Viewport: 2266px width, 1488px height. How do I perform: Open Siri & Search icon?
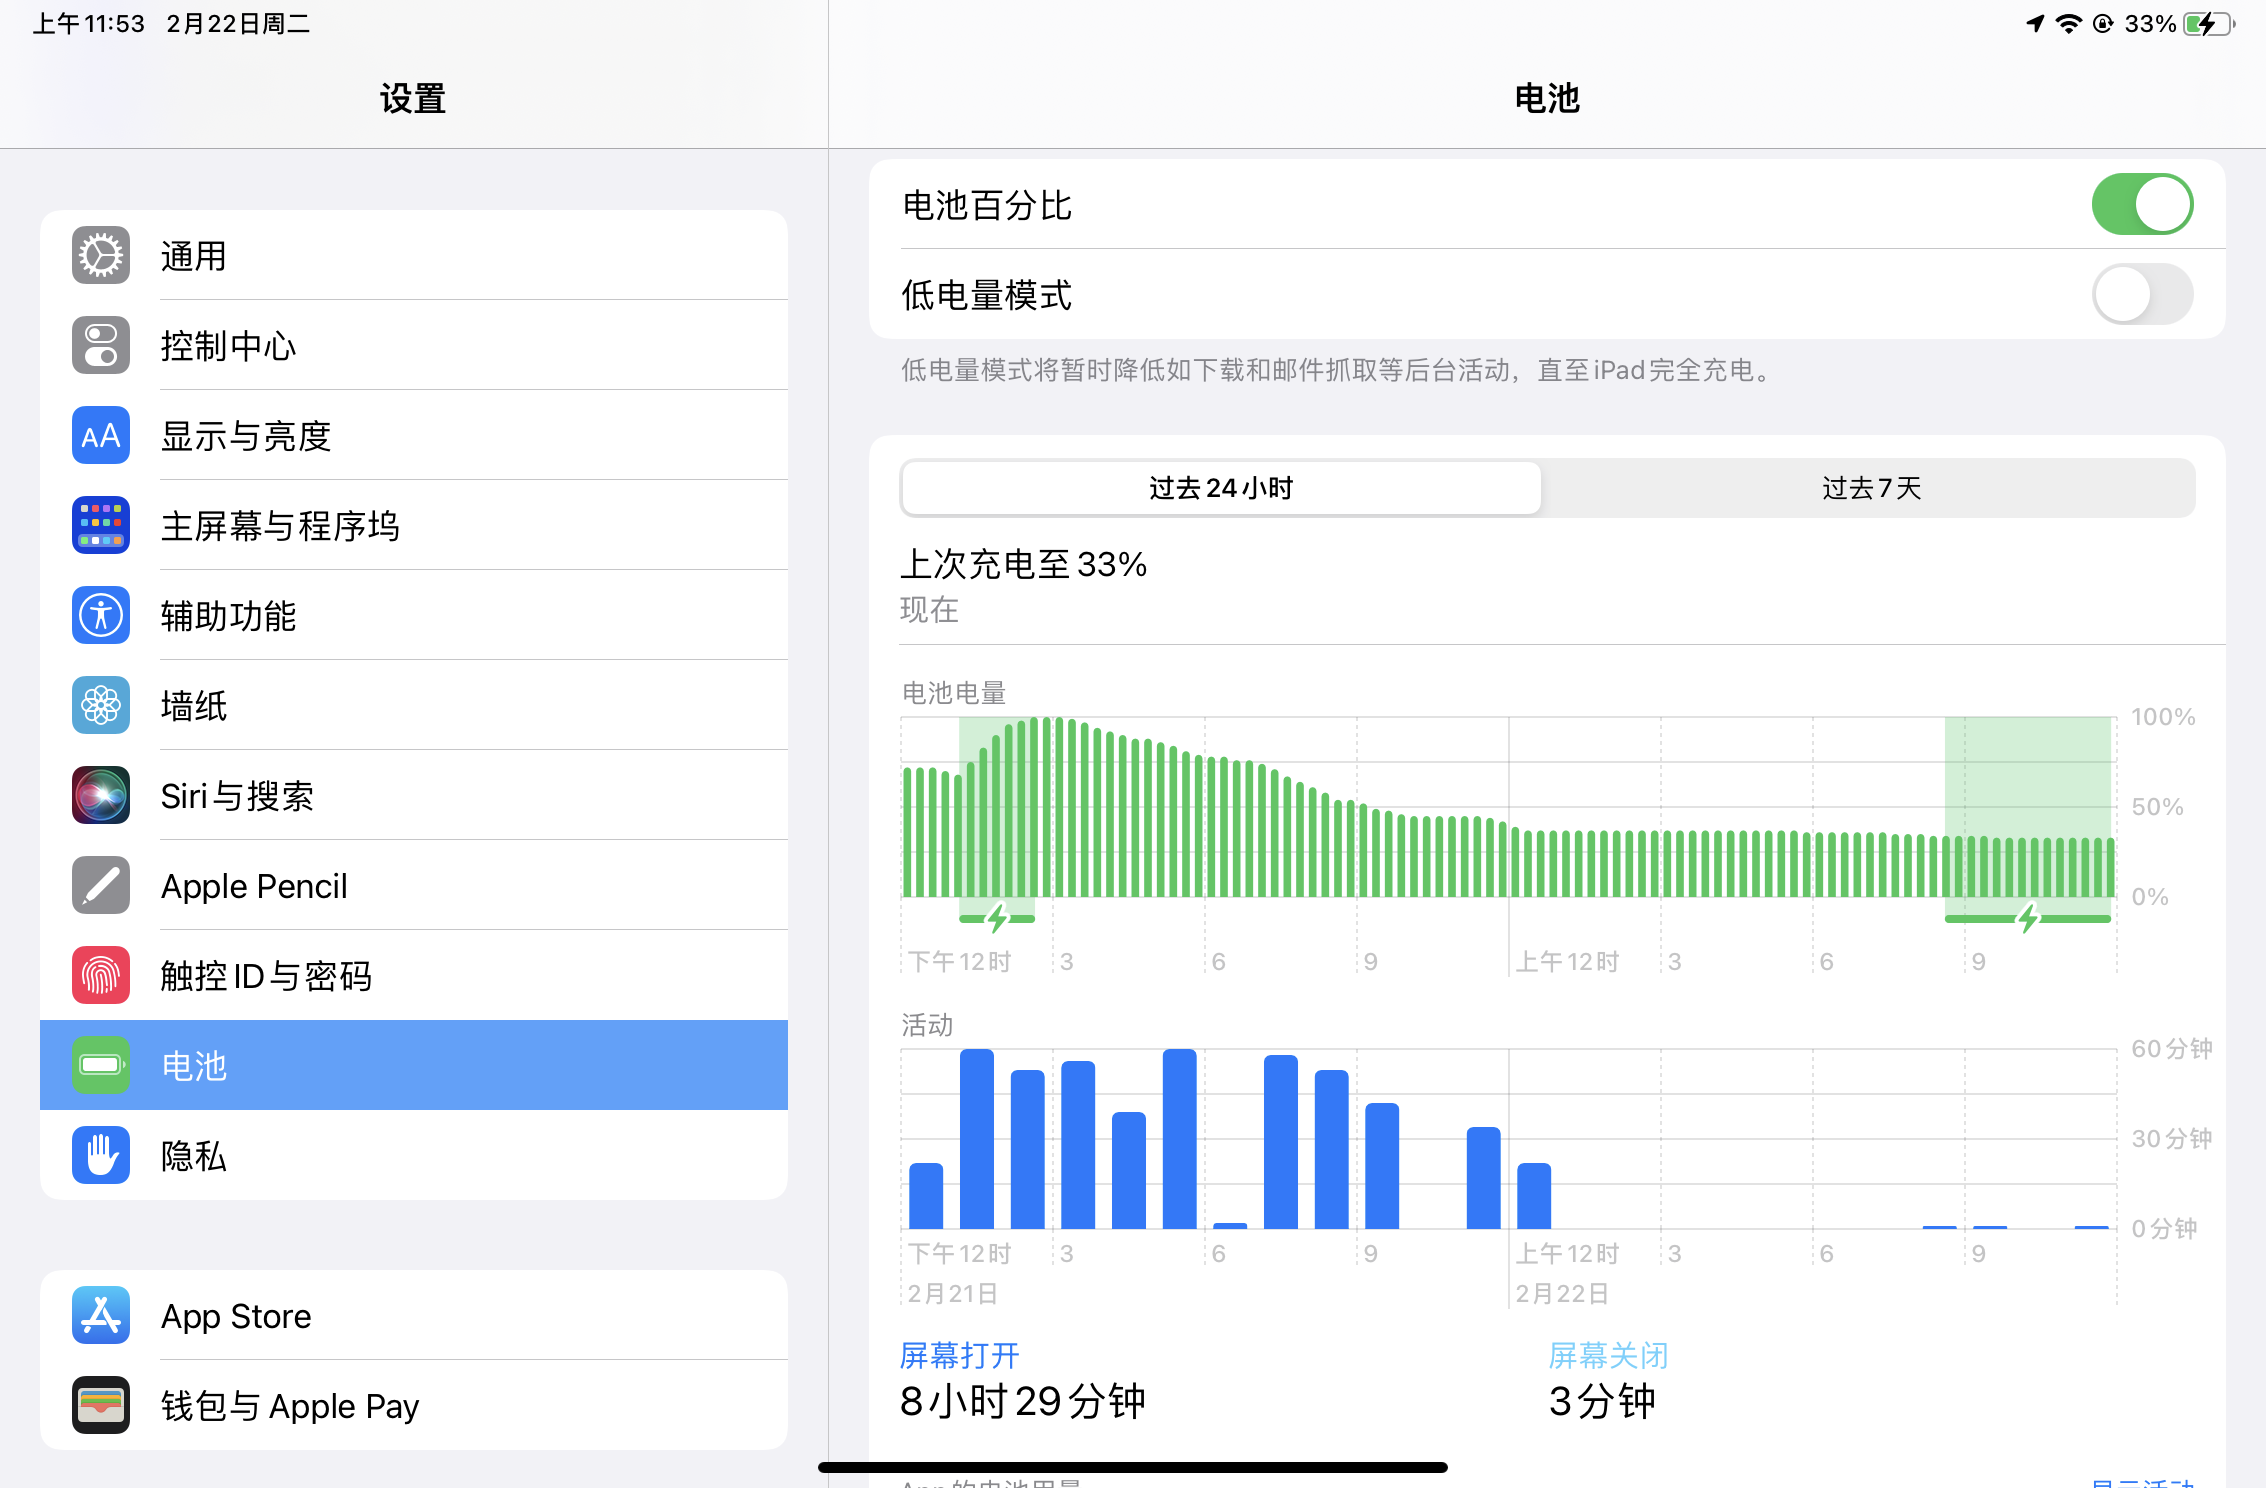tap(101, 796)
